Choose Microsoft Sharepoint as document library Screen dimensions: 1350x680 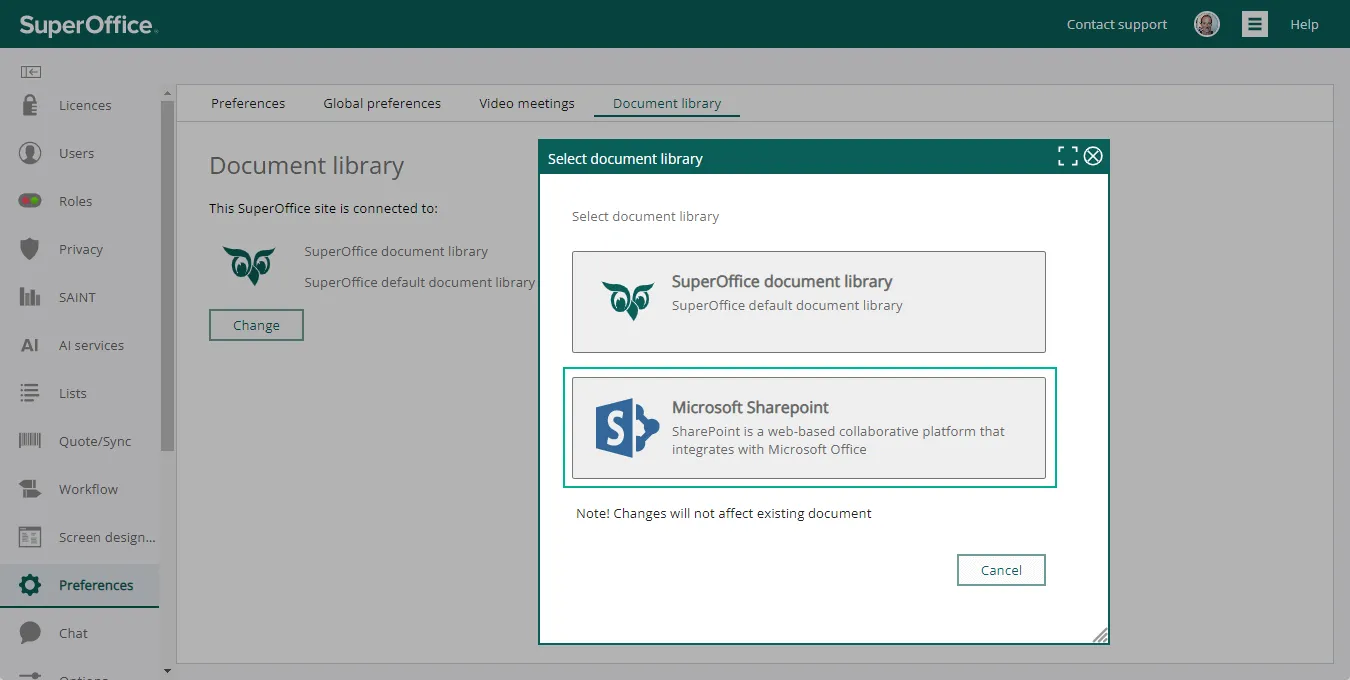click(808, 428)
